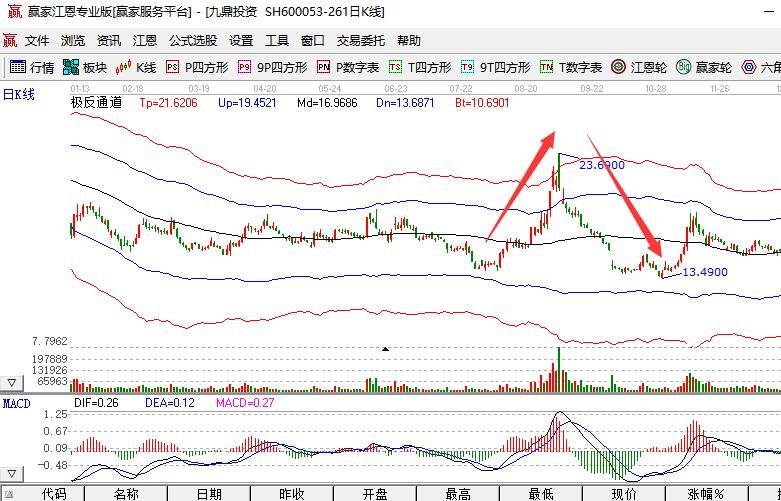Sort by the 日期 column header
The image size is (781, 501).
209,494
